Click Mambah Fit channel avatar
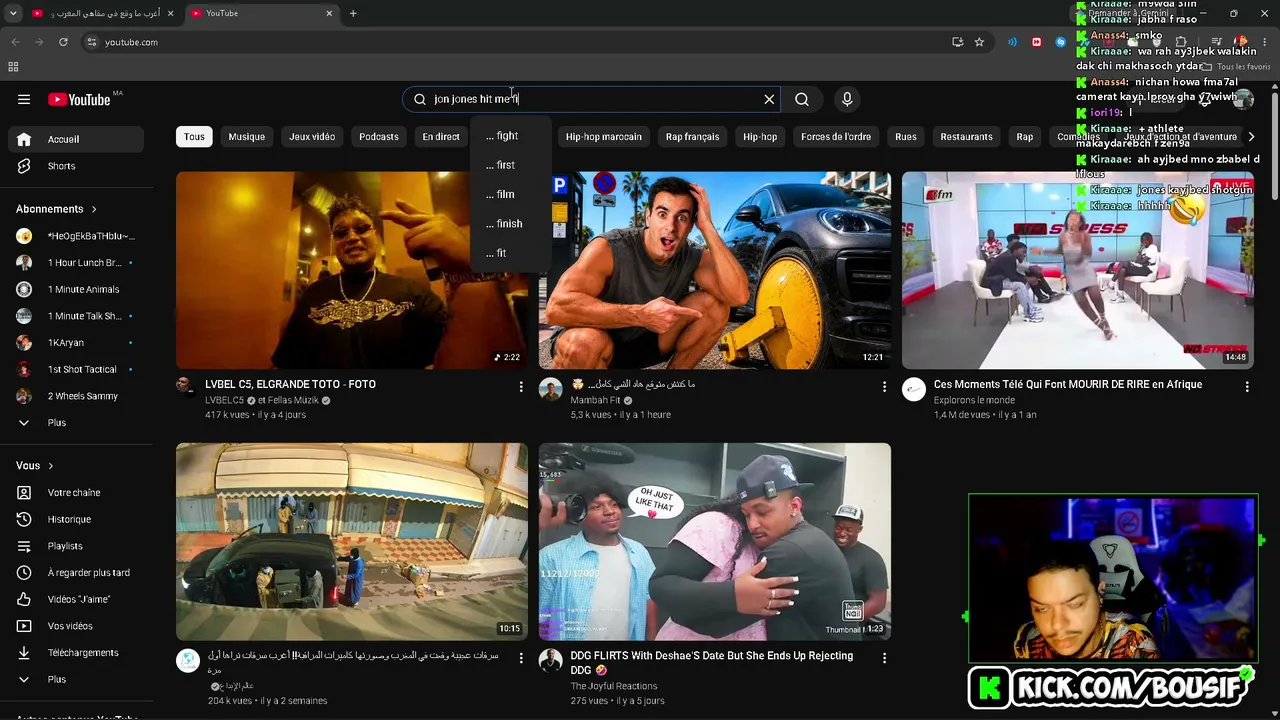This screenshot has width=1280, height=720. click(551, 389)
